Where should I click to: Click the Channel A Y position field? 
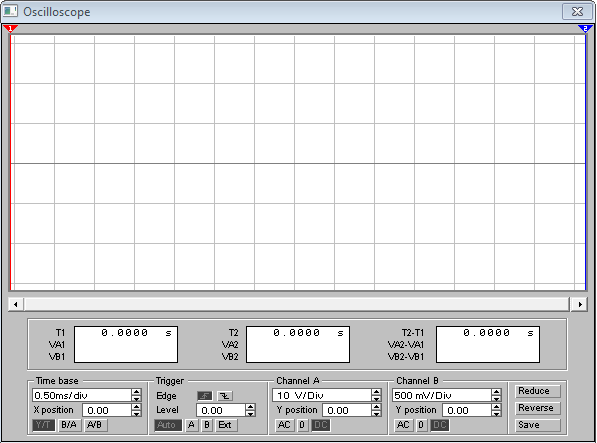point(347,410)
